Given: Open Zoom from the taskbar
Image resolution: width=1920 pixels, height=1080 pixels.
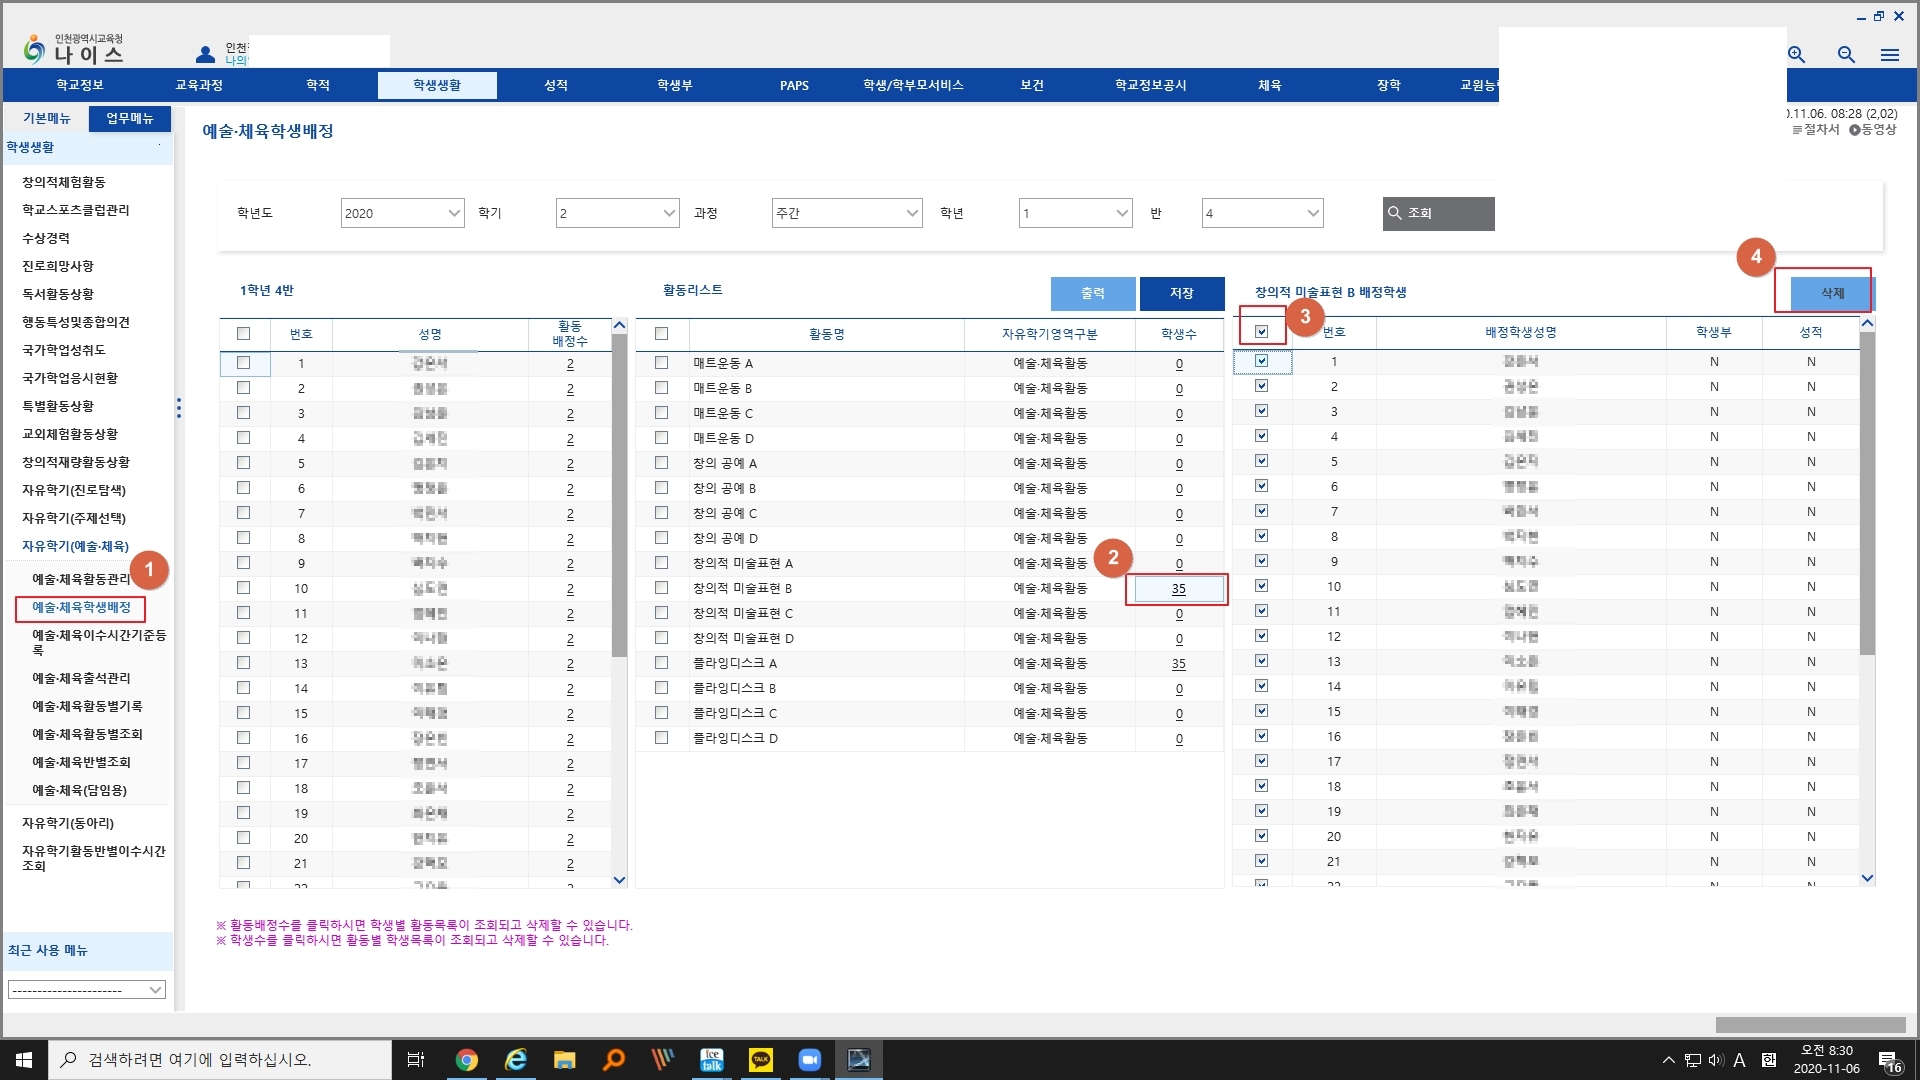Looking at the screenshot, I should (x=809, y=1060).
